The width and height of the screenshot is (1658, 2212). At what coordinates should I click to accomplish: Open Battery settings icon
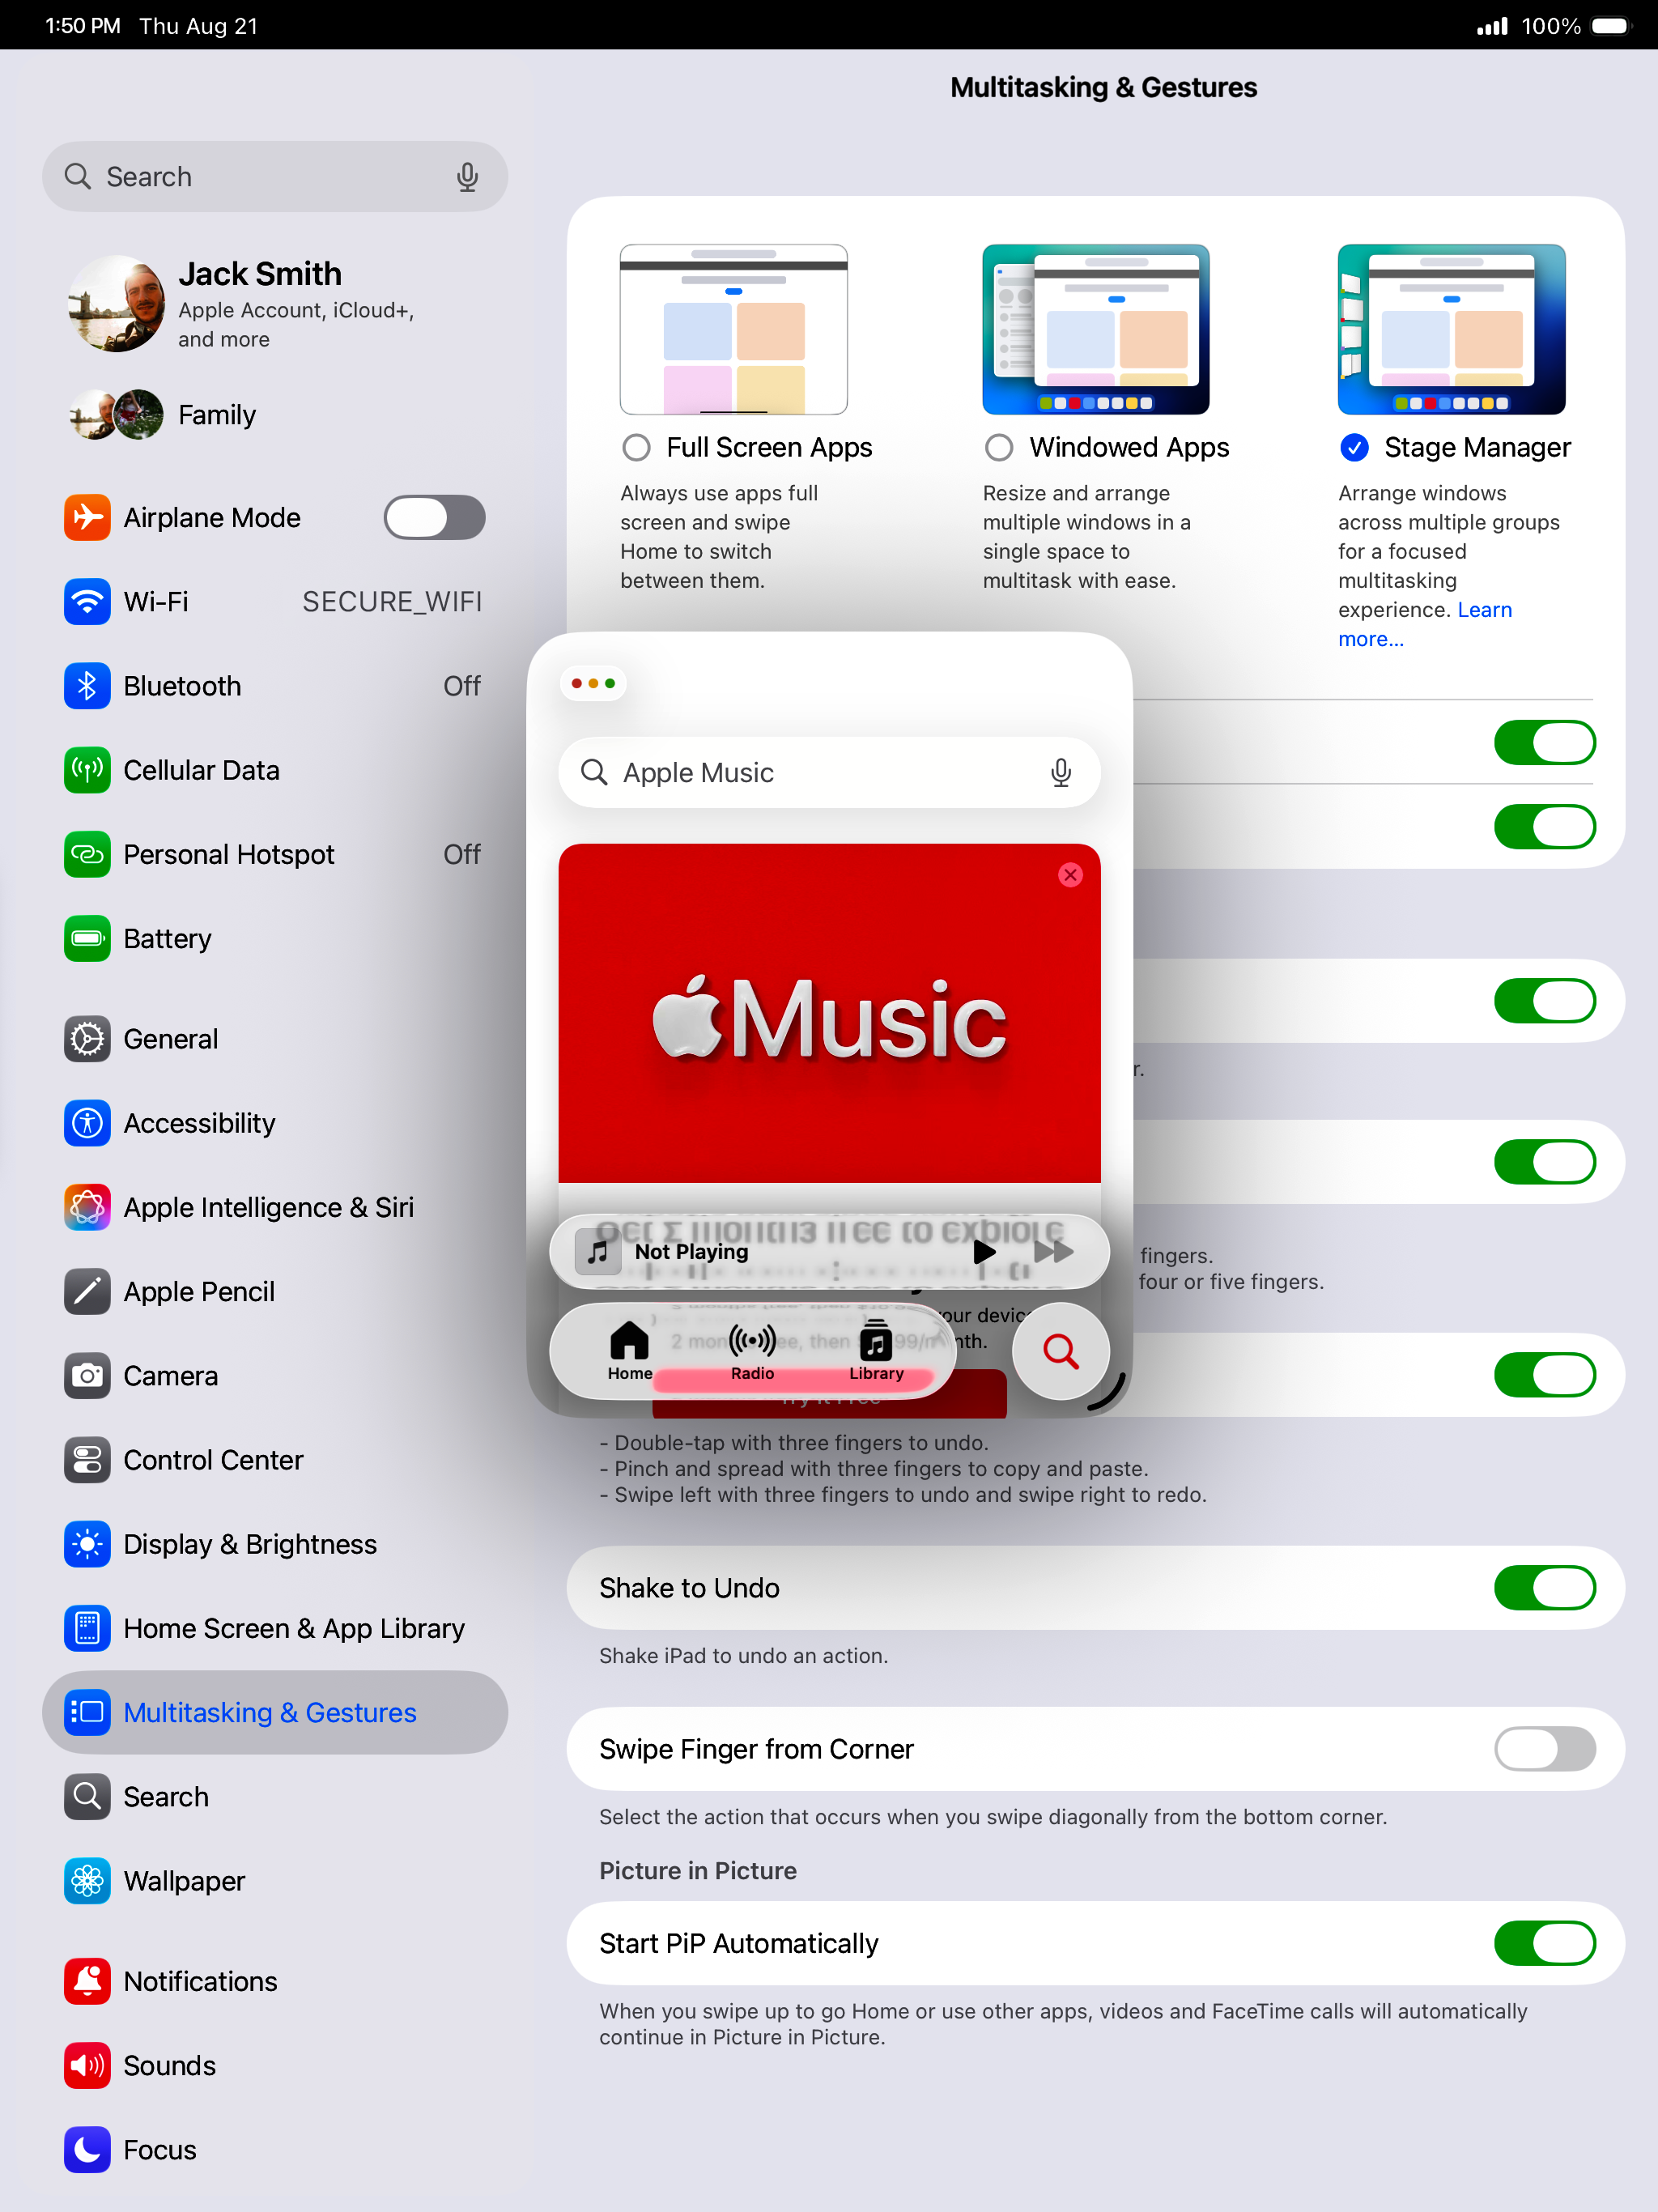[x=87, y=939]
